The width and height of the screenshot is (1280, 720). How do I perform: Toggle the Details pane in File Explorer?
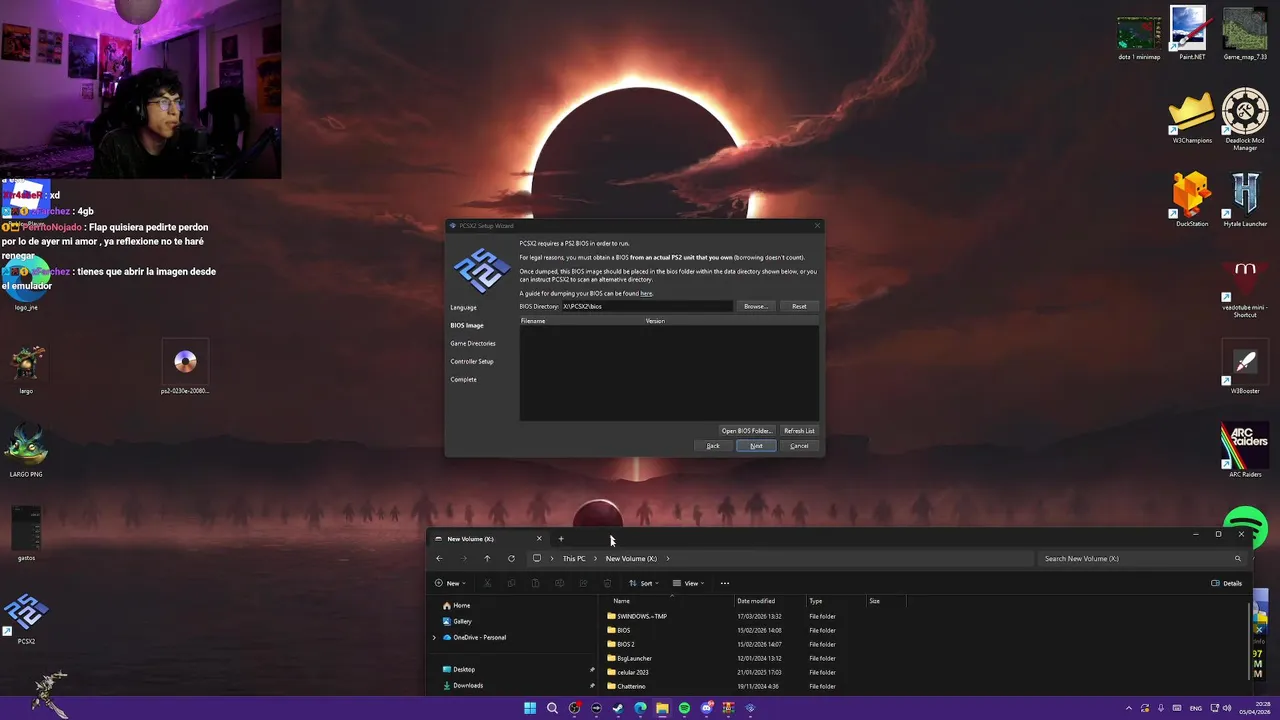1227,583
